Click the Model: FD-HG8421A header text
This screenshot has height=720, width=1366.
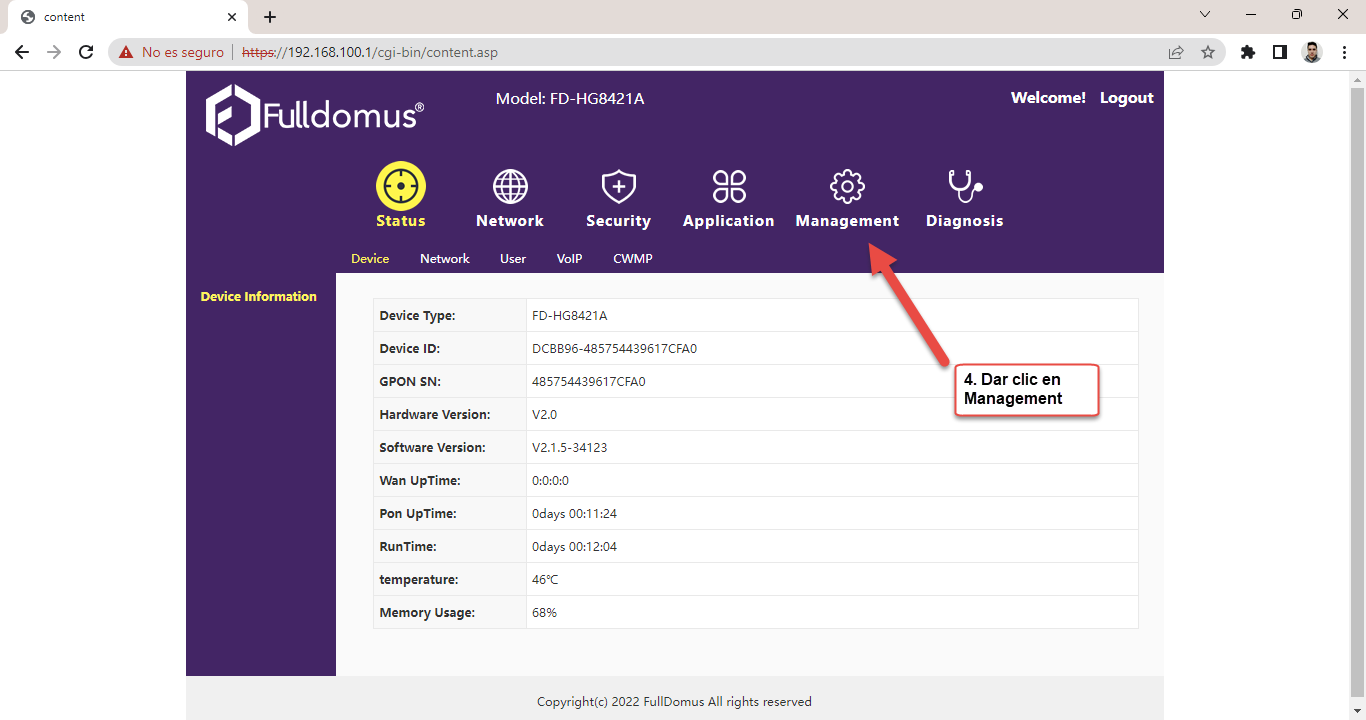click(x=570, y=99)
